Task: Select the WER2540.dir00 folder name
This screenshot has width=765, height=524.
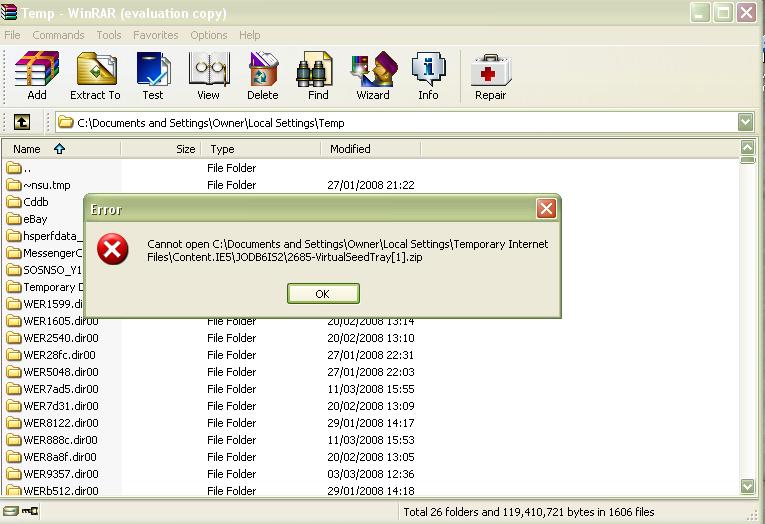Action: (61, 338)
